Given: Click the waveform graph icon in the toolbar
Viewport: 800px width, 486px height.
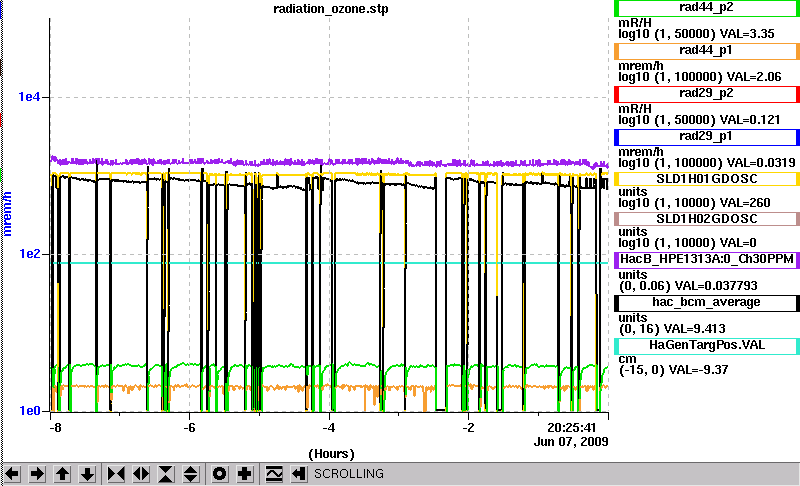Looking at the screenshot, I should [274, 474].
